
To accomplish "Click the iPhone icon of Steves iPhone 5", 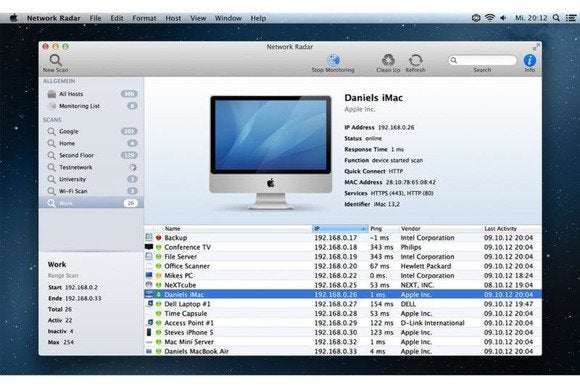I will tap(149, 332).
